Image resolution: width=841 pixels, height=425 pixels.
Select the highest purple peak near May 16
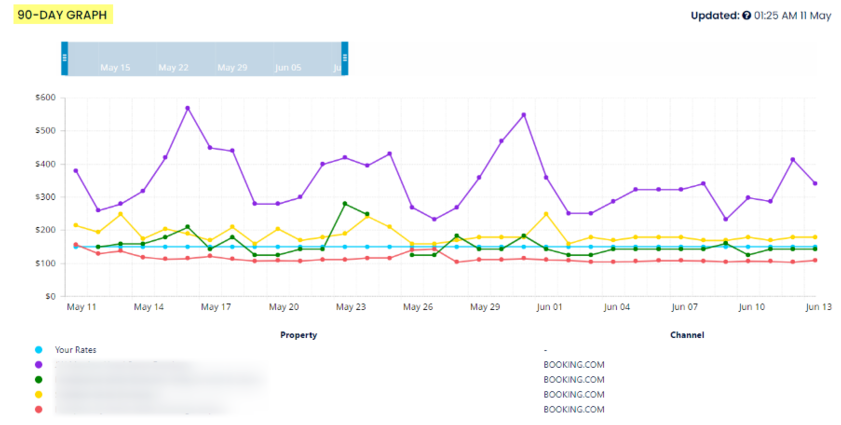pos(187,108)
